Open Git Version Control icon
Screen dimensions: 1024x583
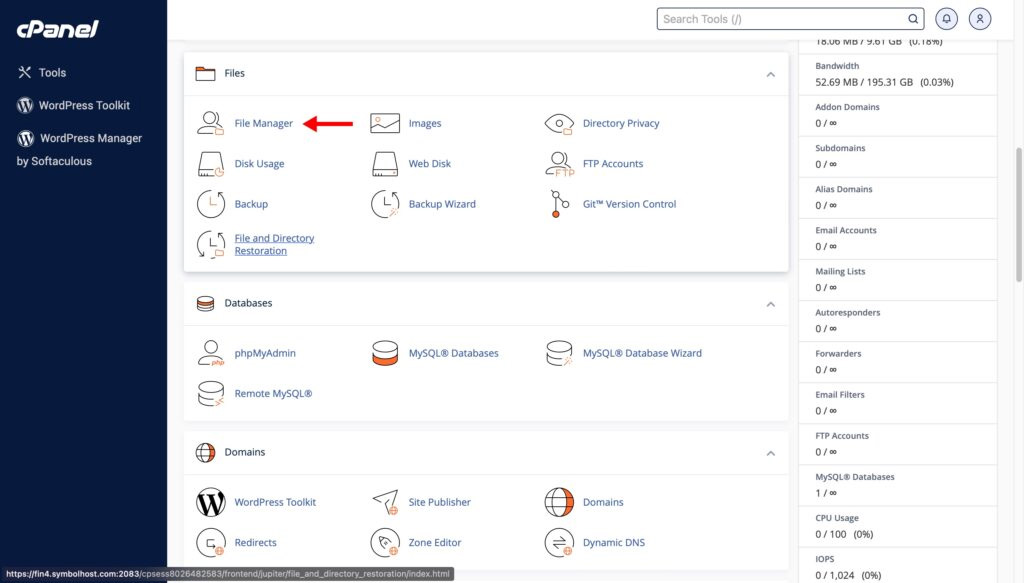559,204
